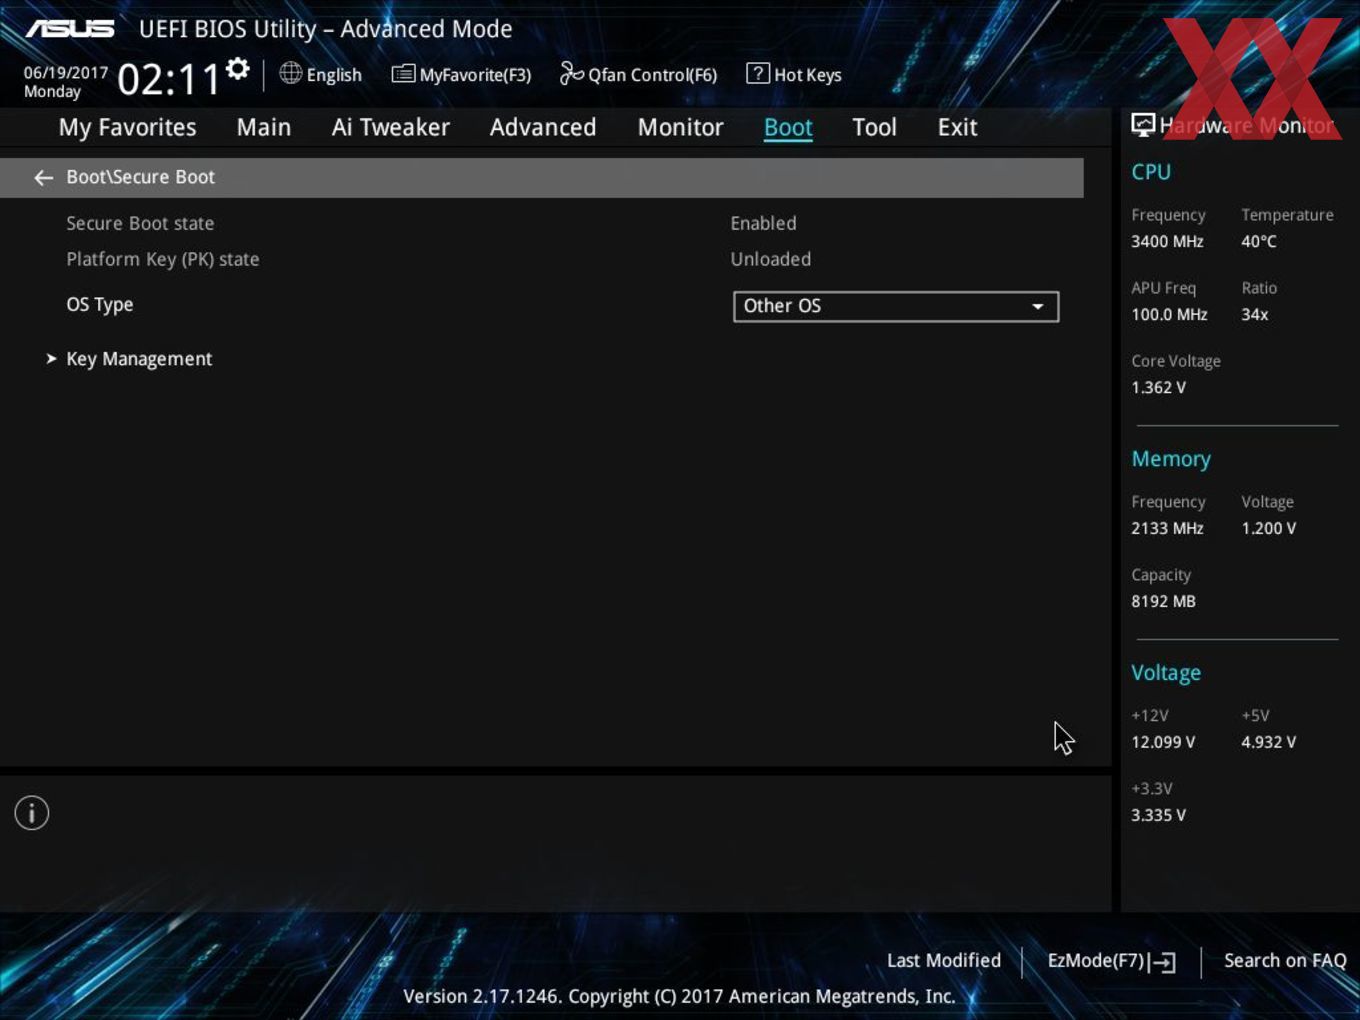Screen dimensions: 1360x1020
Task: Click the 12.099 V value
Action: (1163, 743)
